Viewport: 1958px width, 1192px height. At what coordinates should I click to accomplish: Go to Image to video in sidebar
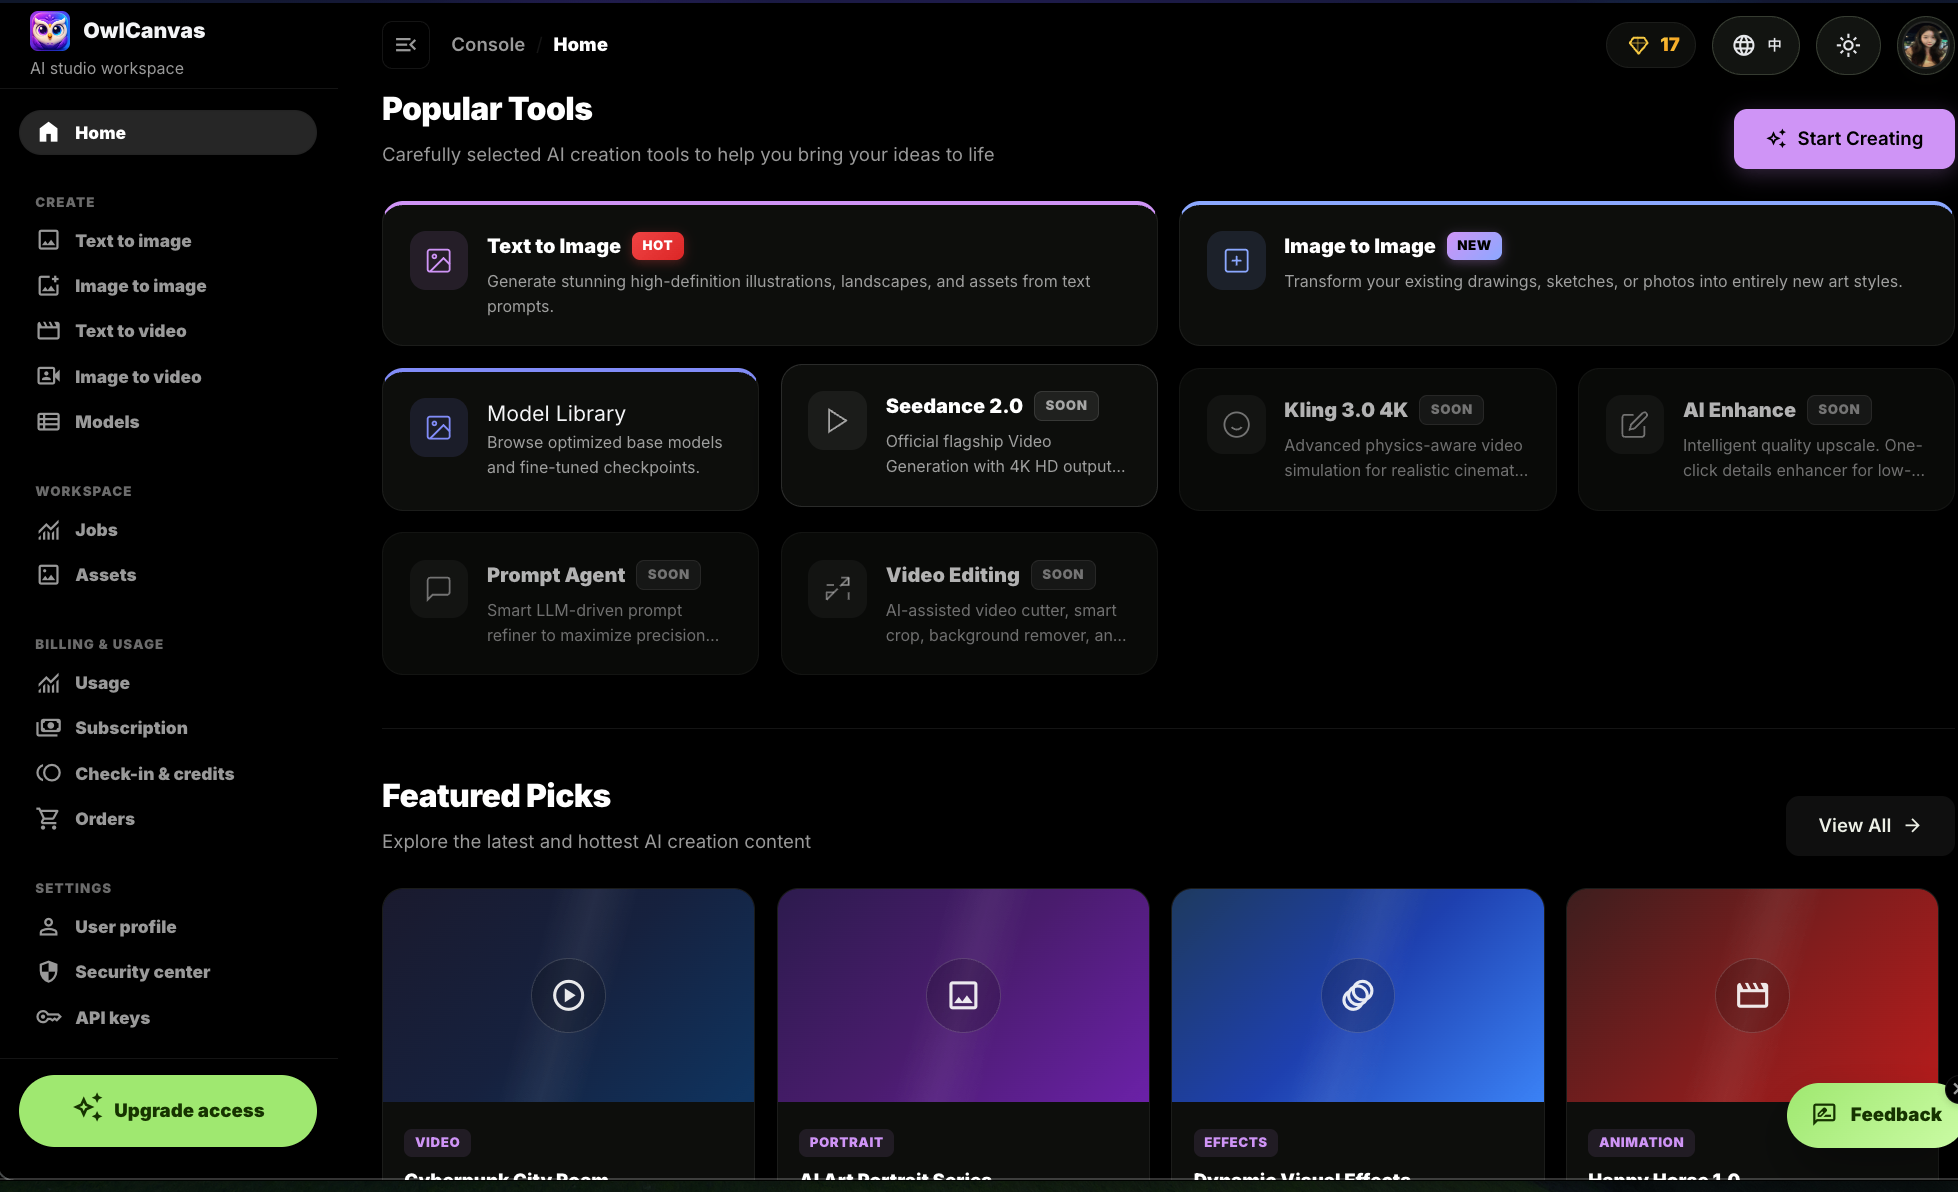coord(138,377)
